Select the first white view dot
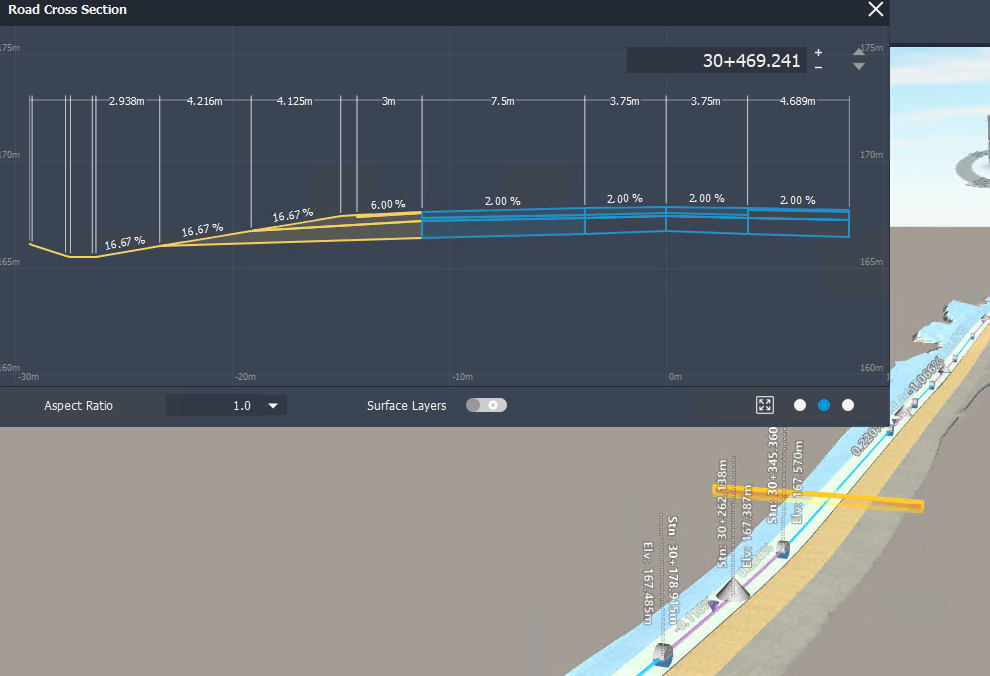 800,405
